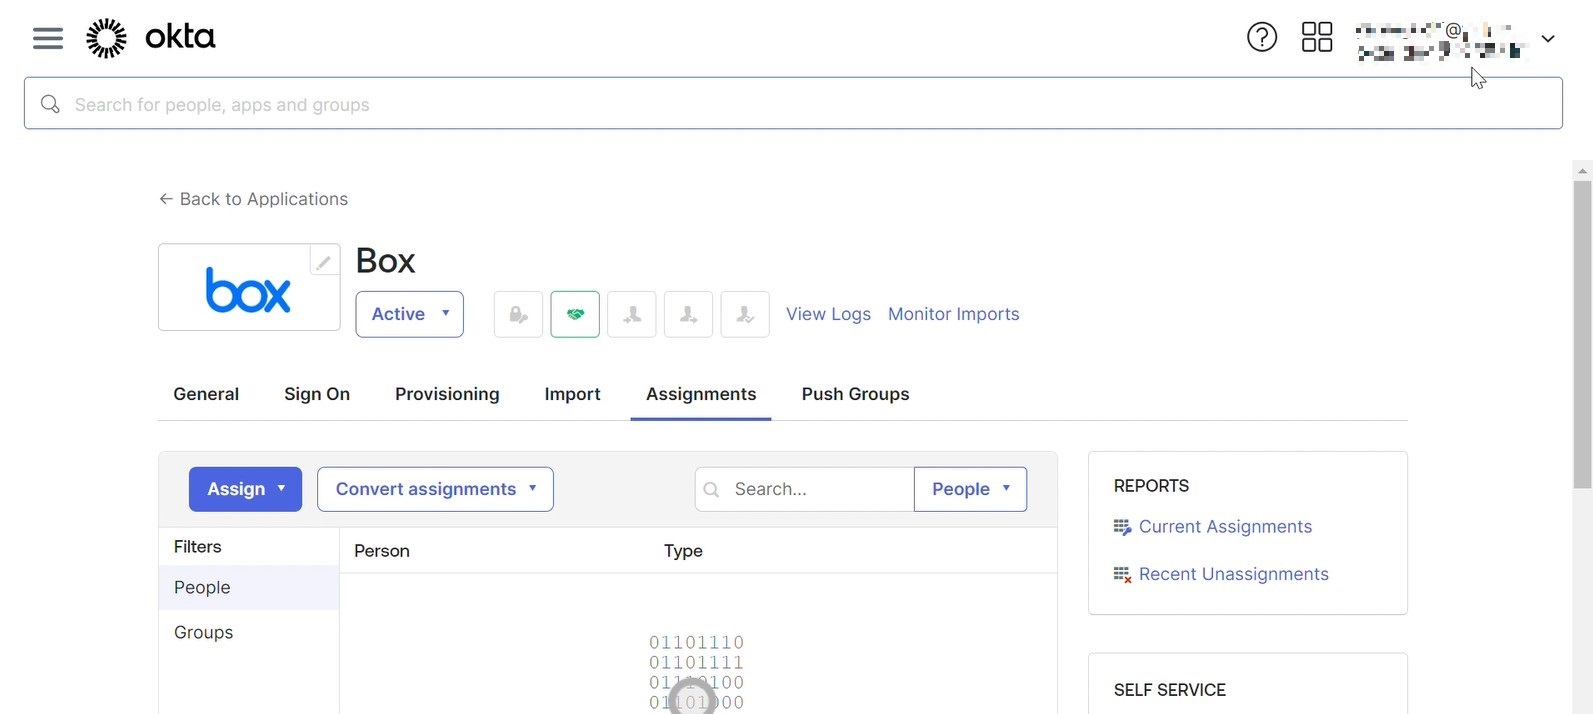Switch to the Push Groups tab
Image resolution: width=1593 pixels, height=714 pixels.
click(x=855, y=394)
